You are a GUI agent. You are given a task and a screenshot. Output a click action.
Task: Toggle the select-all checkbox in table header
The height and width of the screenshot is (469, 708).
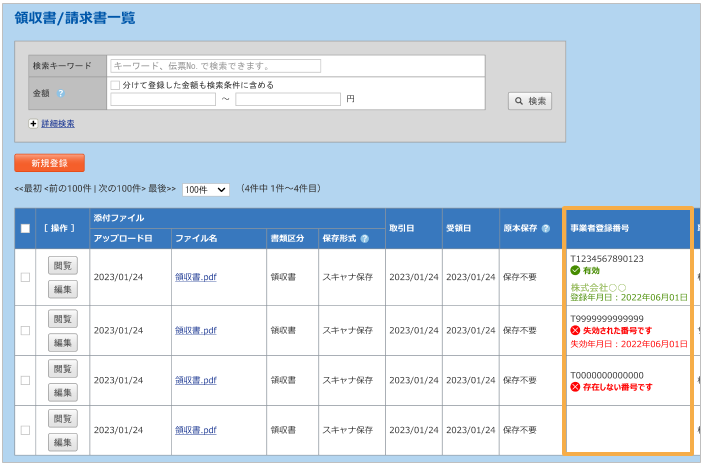click(x=25, y=229)
